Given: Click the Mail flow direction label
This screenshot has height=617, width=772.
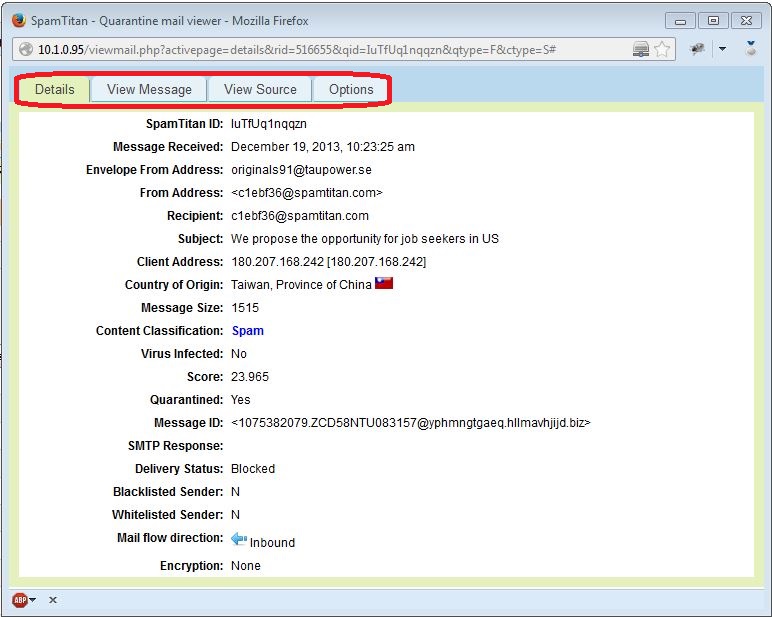Looking at the screenshot, I should [x=170, y=538].
